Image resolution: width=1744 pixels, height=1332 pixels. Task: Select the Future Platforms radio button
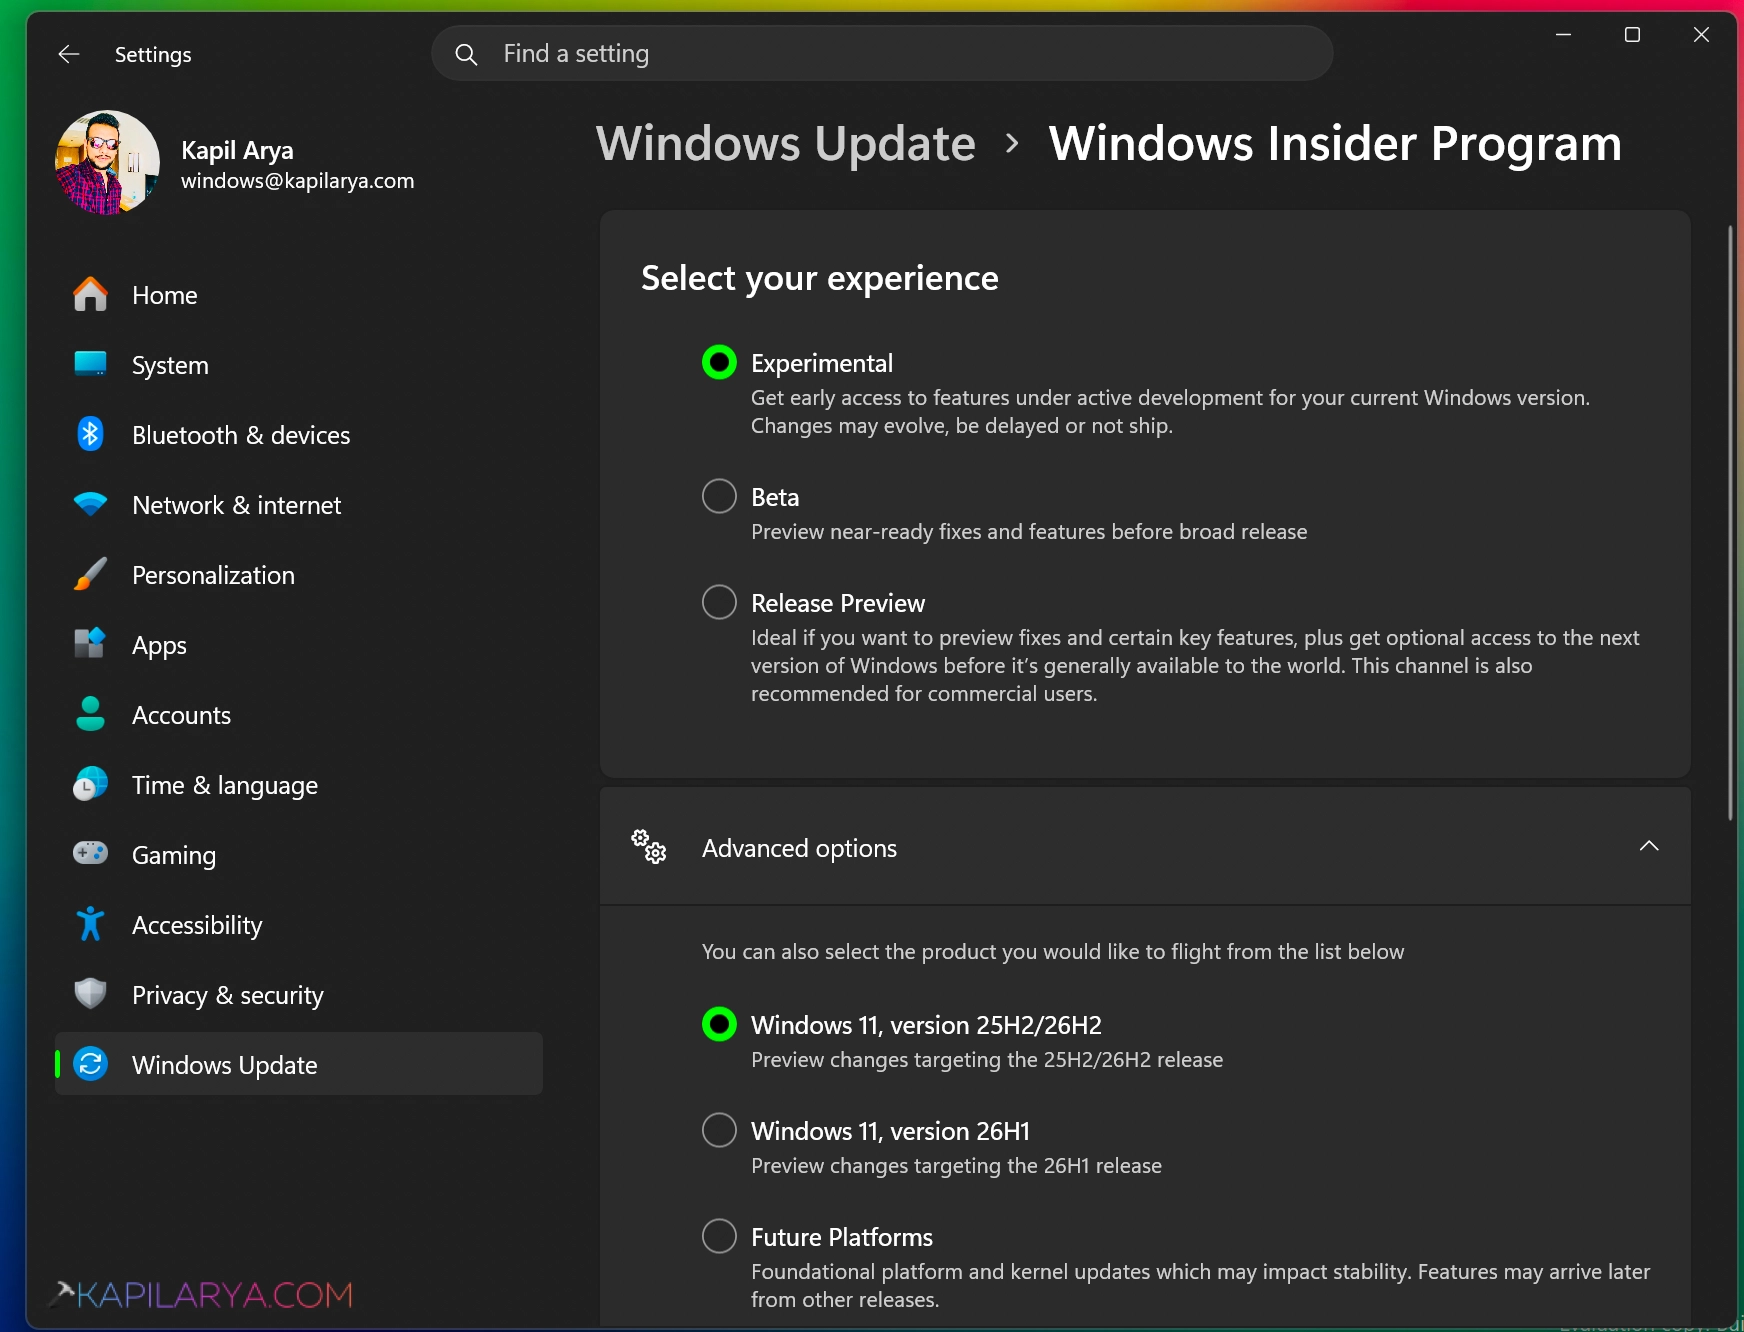click(719, 1236)
